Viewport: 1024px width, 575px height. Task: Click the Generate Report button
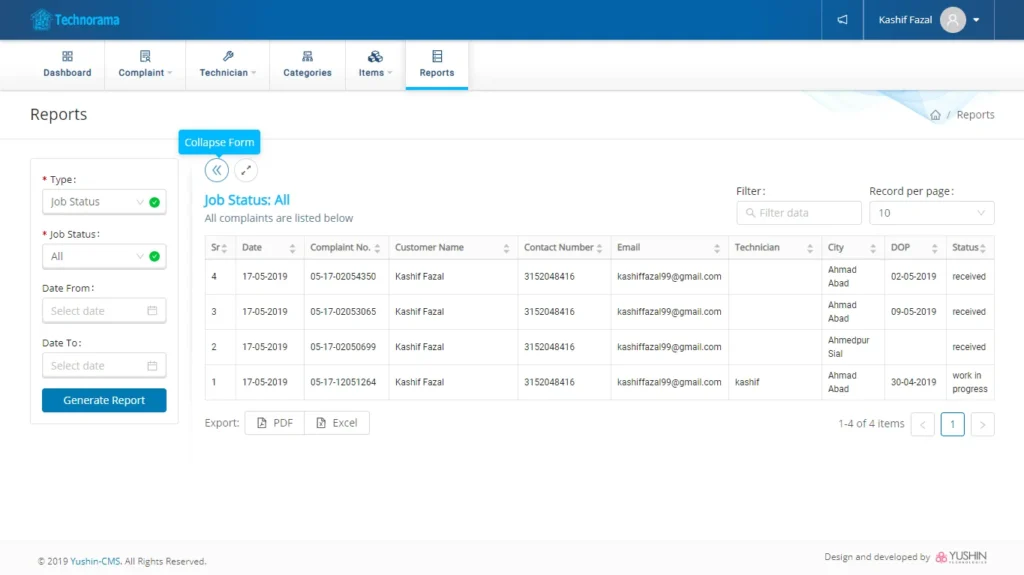(104, 400)
